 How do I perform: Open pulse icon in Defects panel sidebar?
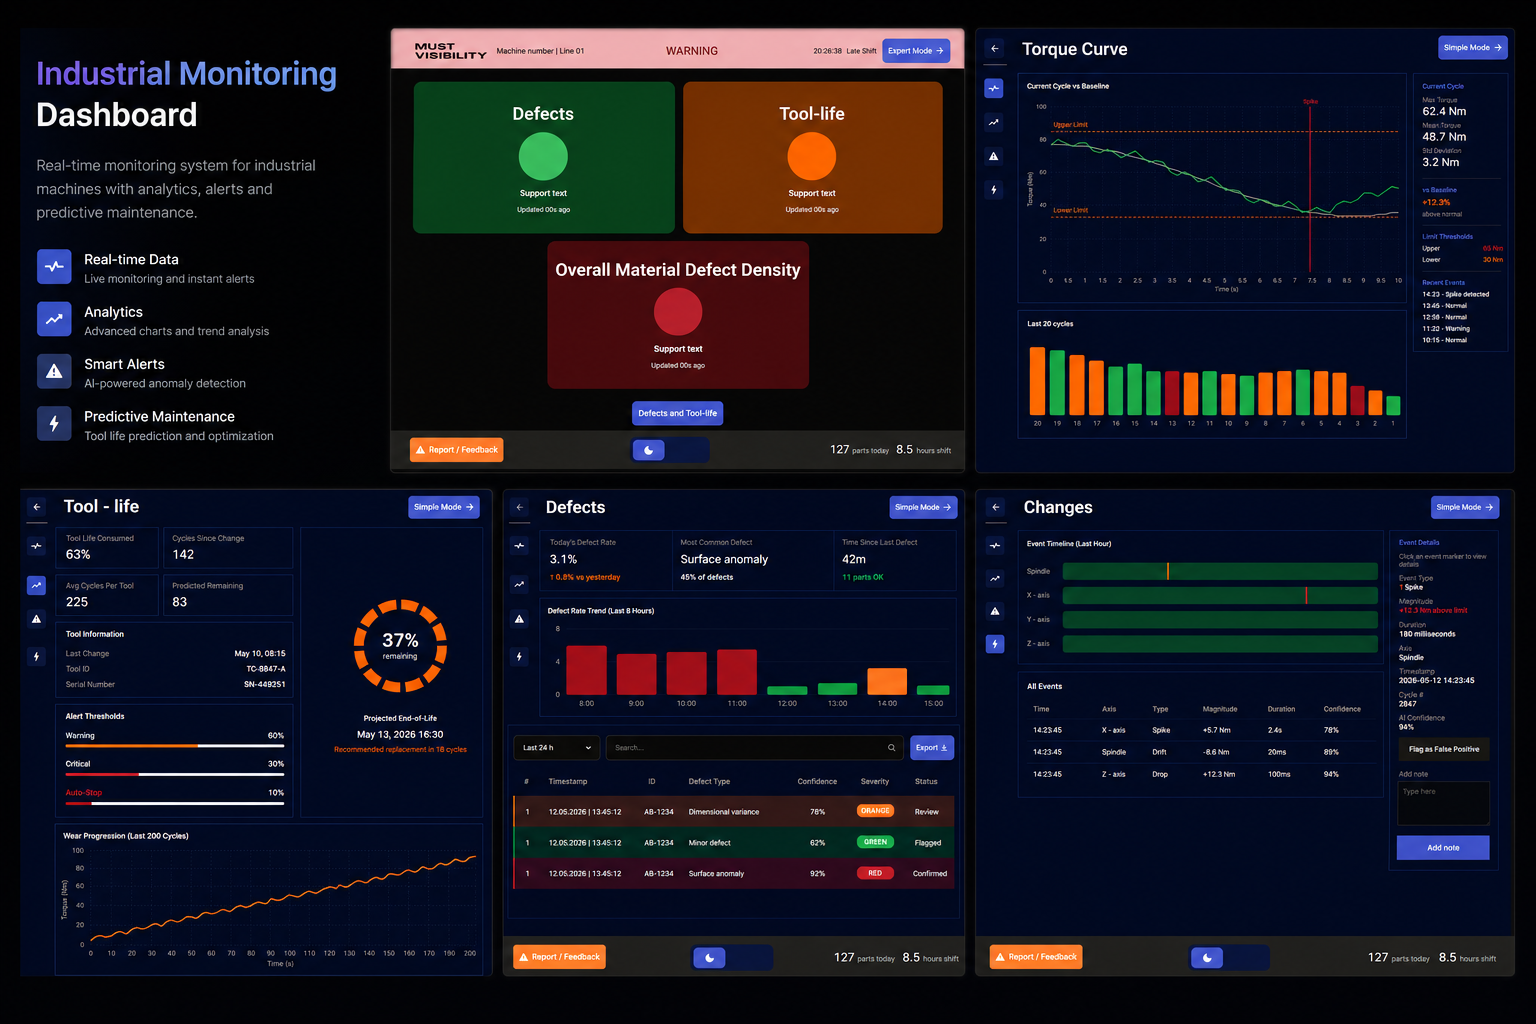(519, 546)
